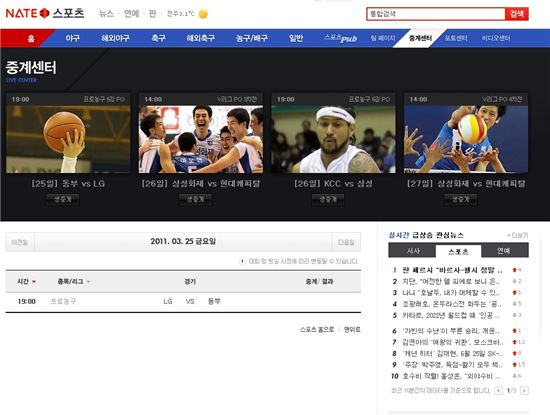Open the 축구 navigation tab

pyautogui.click(x=159, y=38)
